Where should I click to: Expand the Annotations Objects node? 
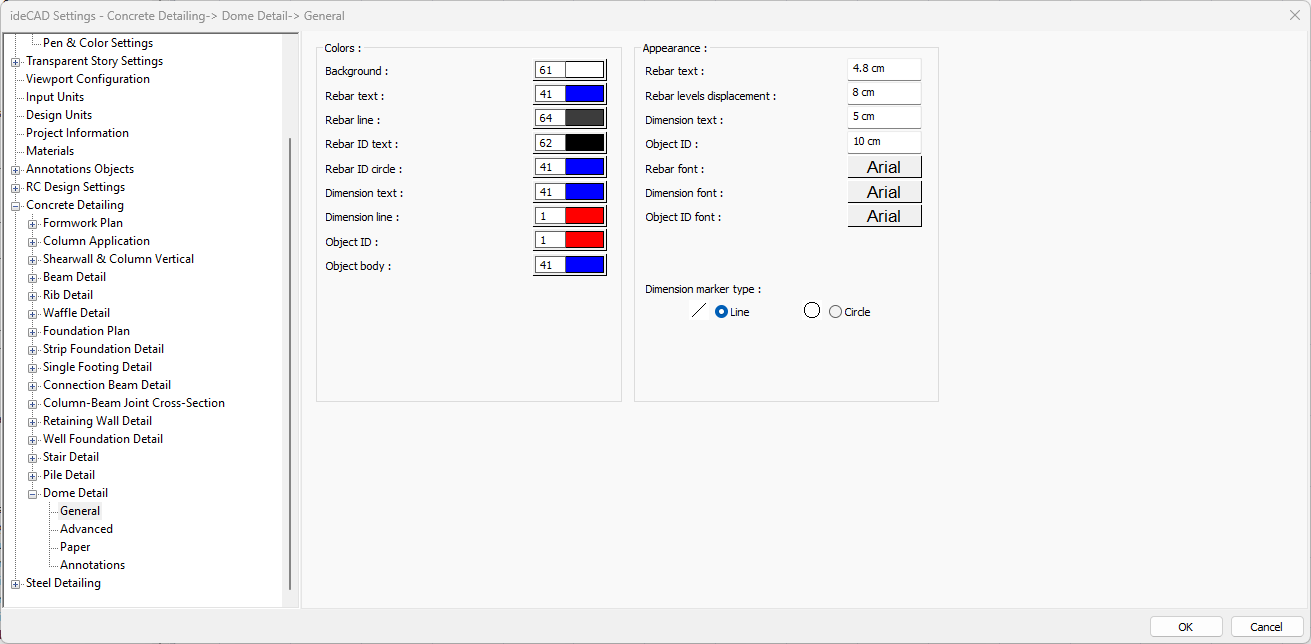(x=15, y=169)
